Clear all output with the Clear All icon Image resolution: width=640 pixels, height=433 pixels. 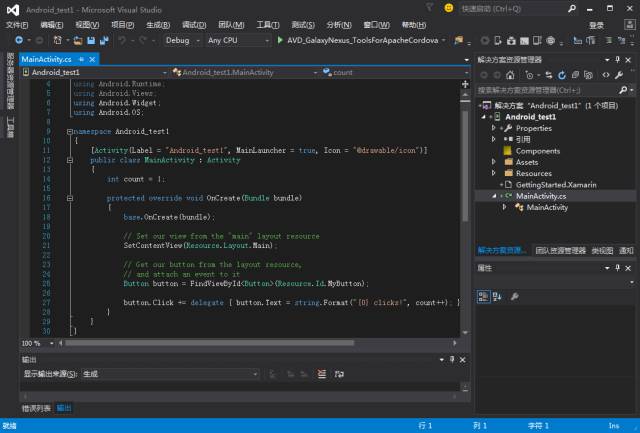(322, 374)
